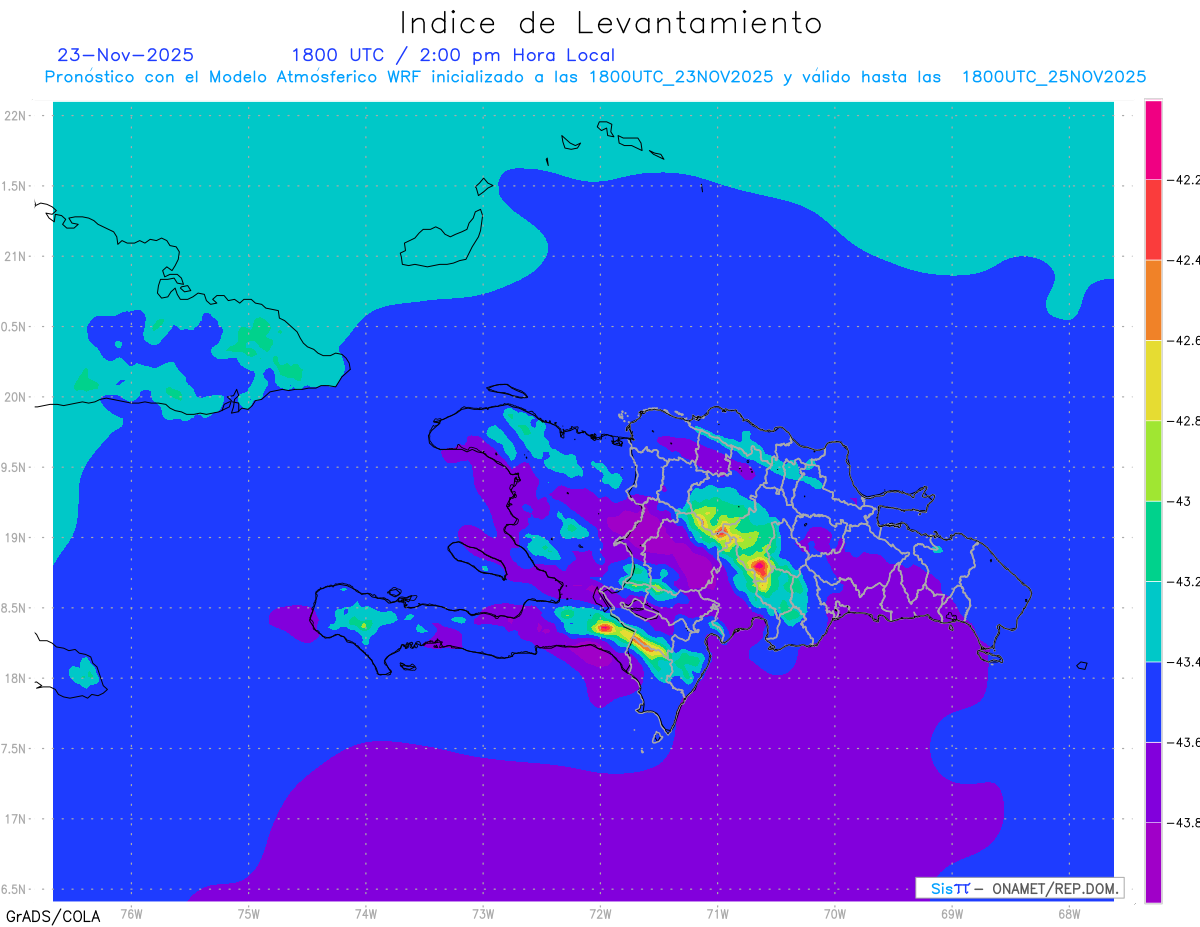Click the '71W' longitude label

(x=717, y=912)
